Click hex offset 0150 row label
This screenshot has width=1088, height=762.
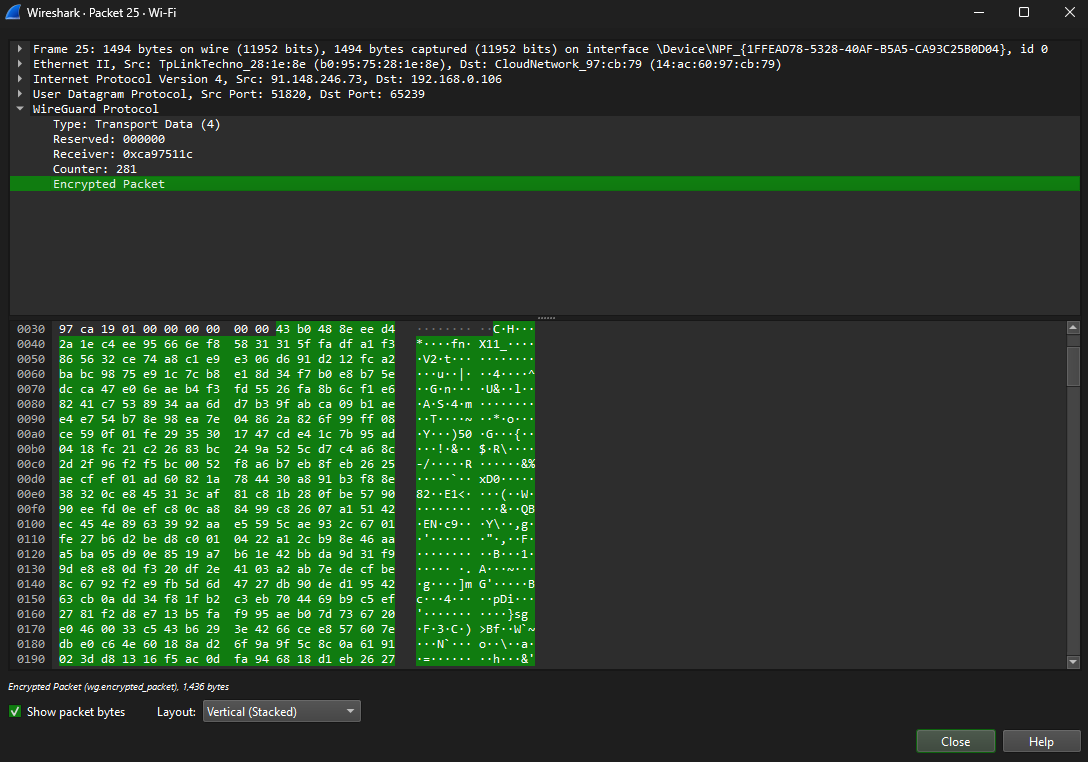(31, 599)
